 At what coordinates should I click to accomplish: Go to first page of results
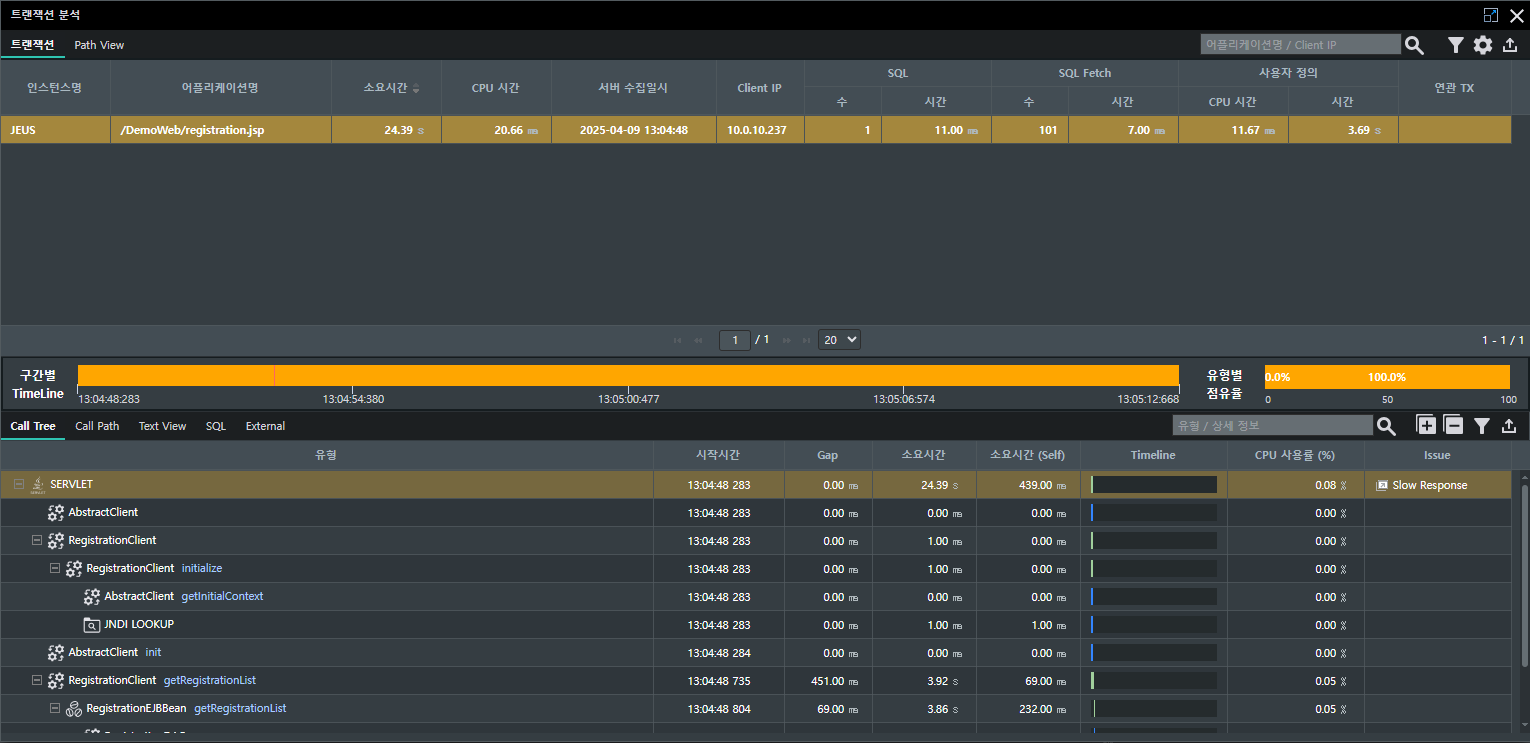tap(678, 340)
